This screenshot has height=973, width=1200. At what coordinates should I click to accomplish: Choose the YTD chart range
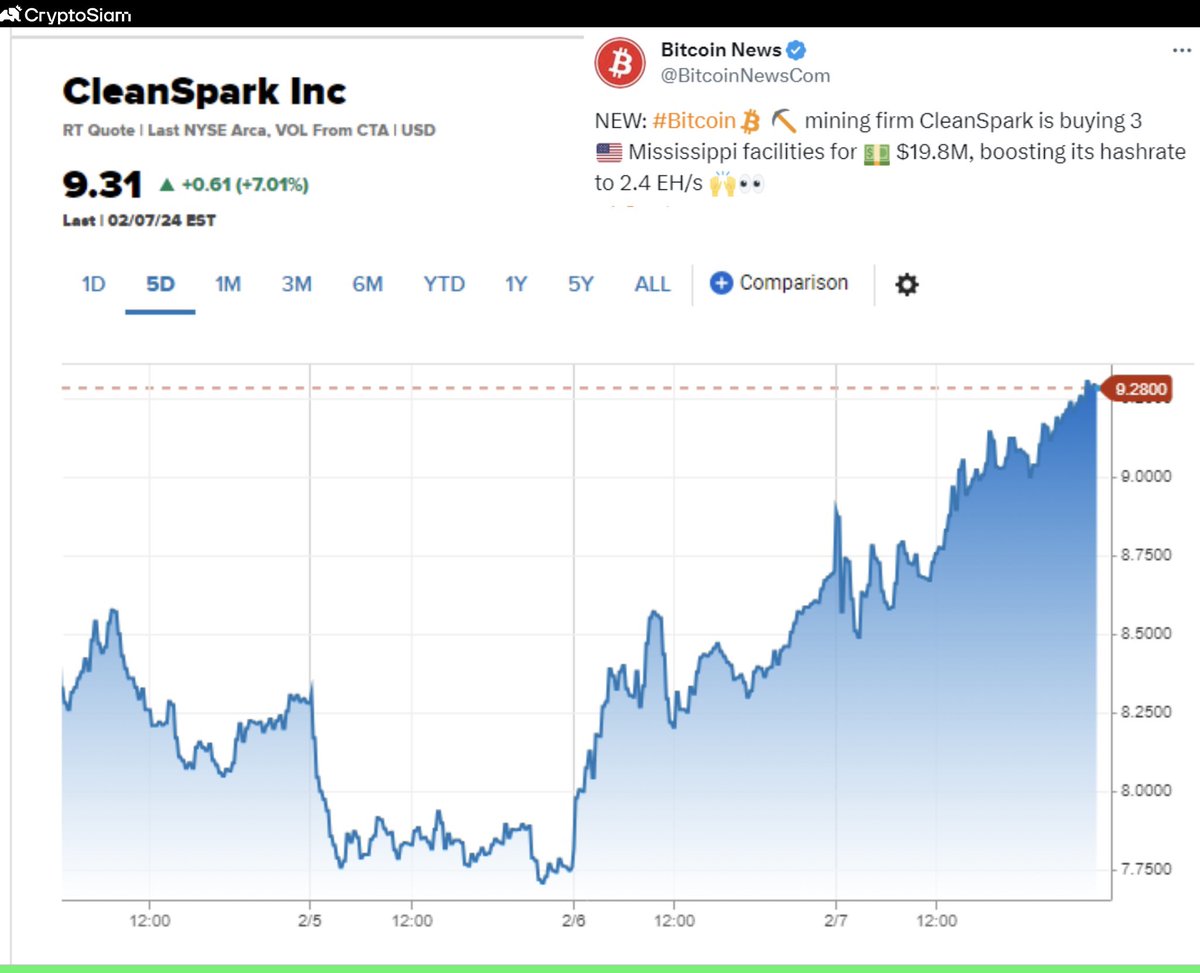[444, 284]
